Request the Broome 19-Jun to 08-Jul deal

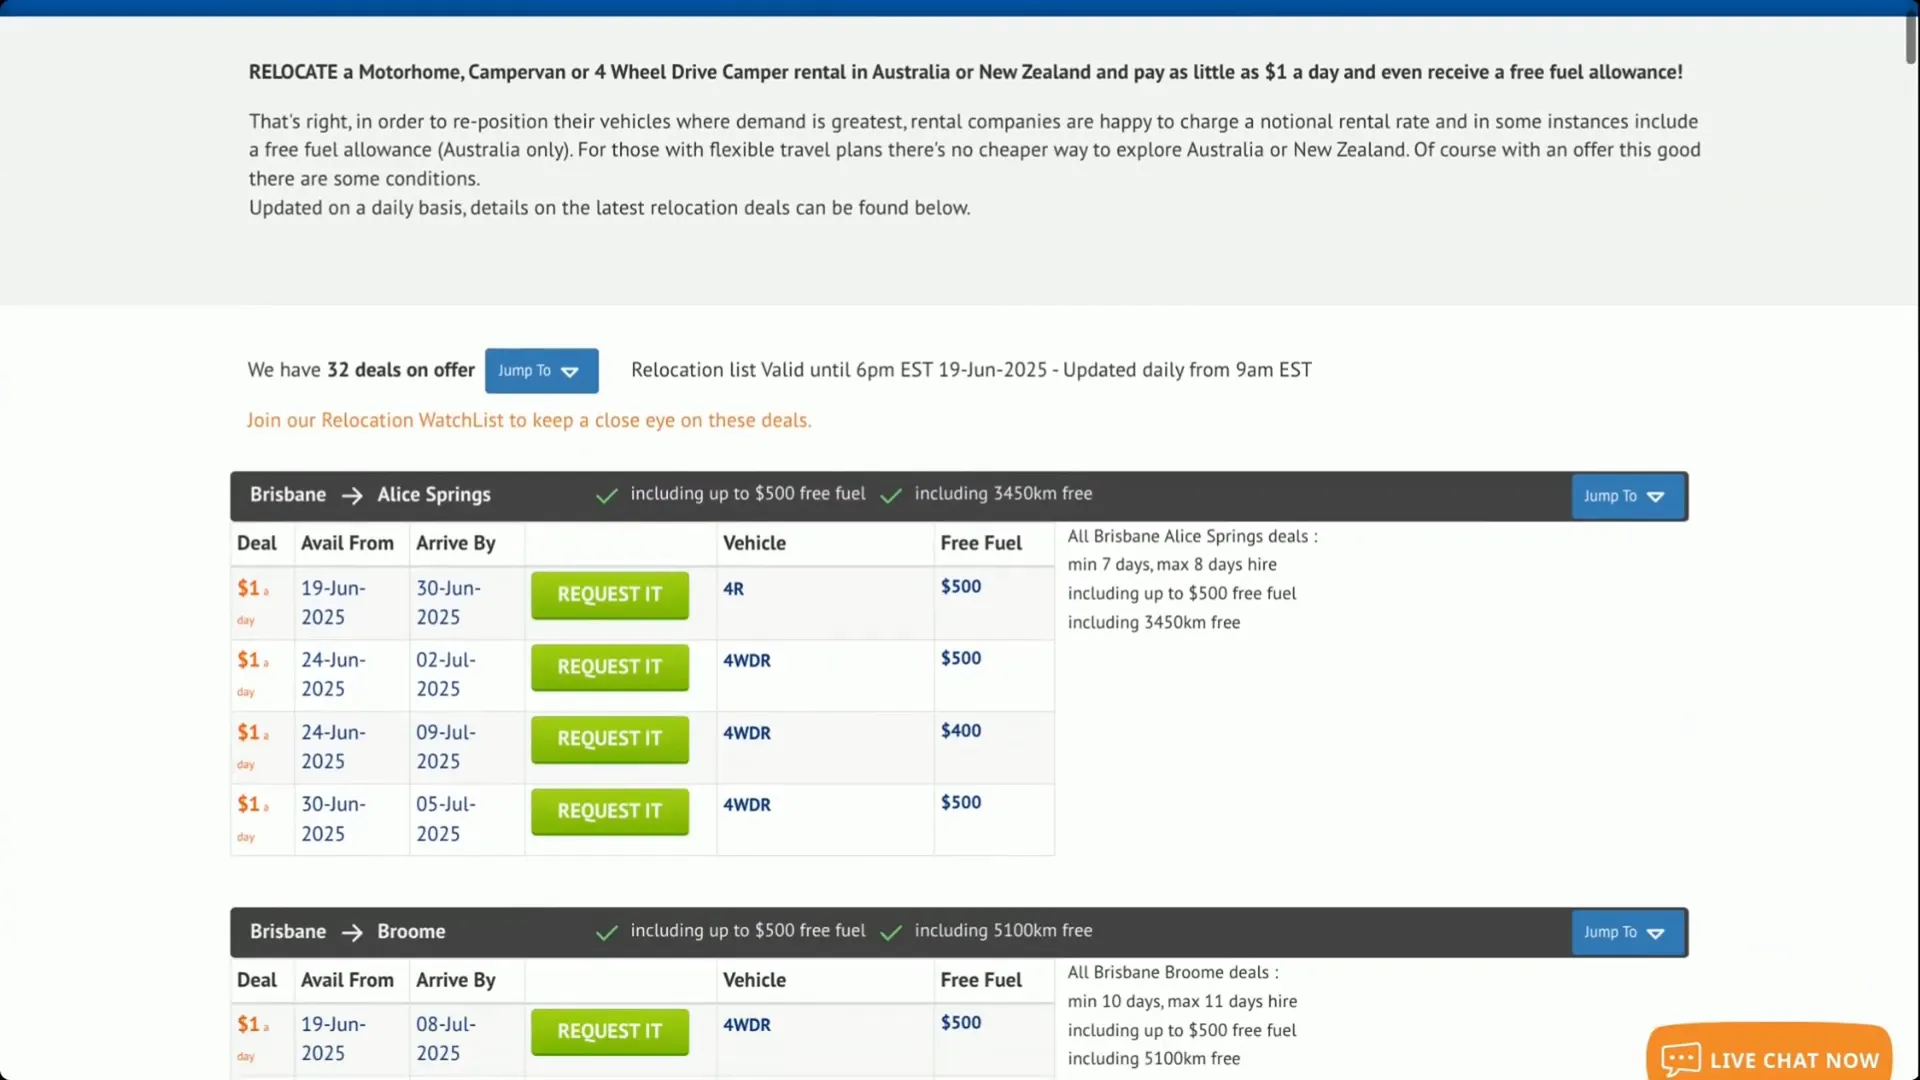point(609,1031)
